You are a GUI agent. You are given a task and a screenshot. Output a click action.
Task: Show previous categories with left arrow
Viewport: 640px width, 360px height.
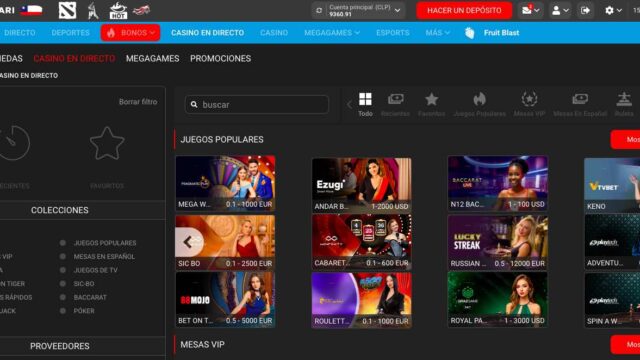coord(349,105)
